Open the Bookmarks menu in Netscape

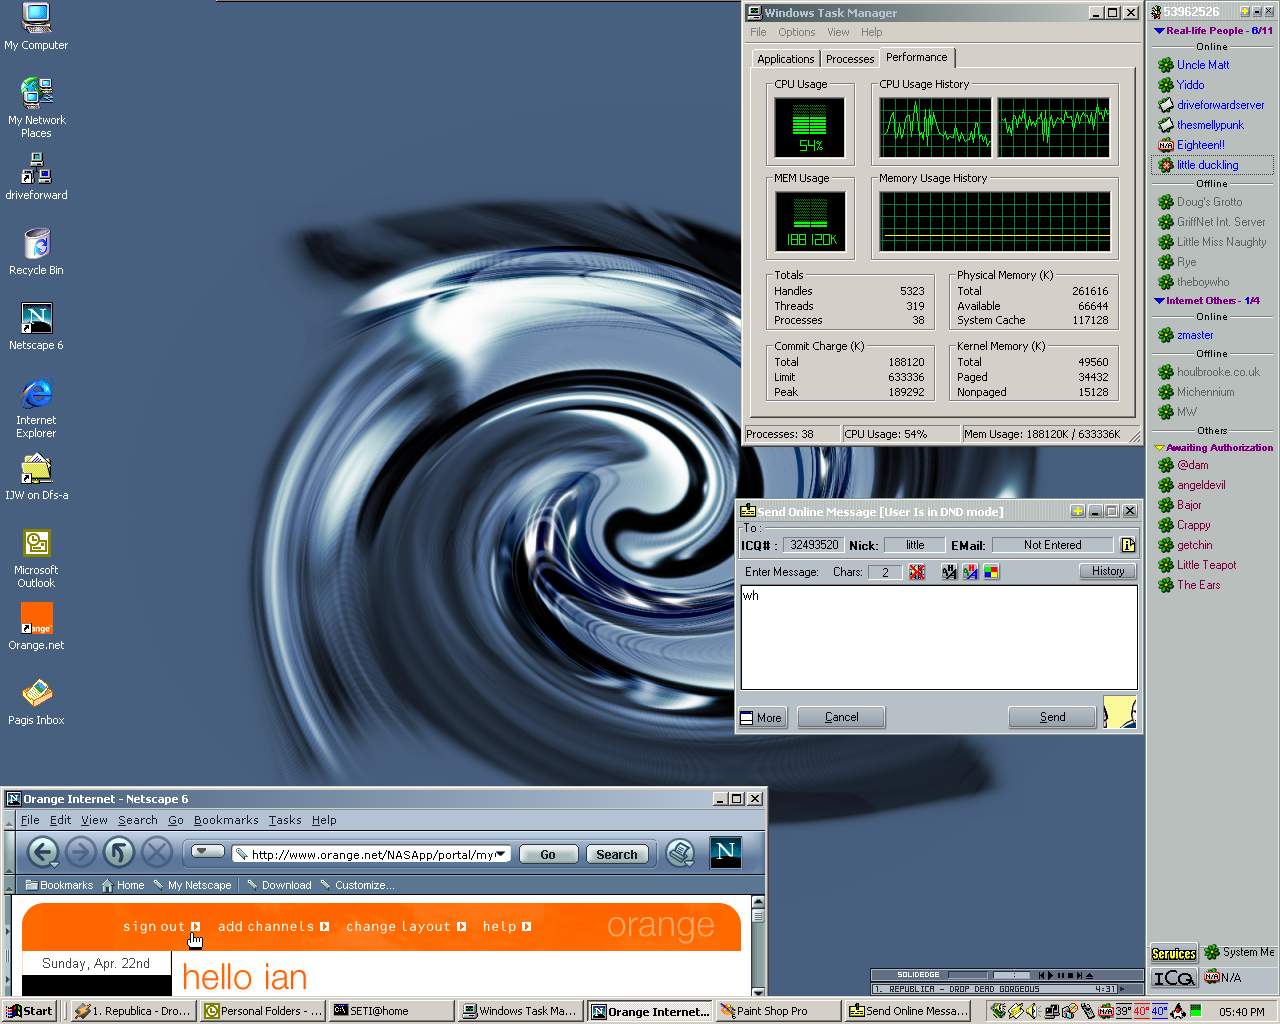tap(226, 820)
